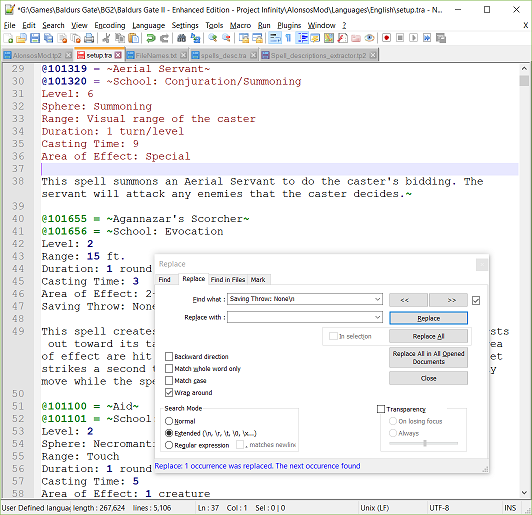The height and width of the screenshot is (515, 532).
Task: Click the macro playback icon
Action: (414, 38)
